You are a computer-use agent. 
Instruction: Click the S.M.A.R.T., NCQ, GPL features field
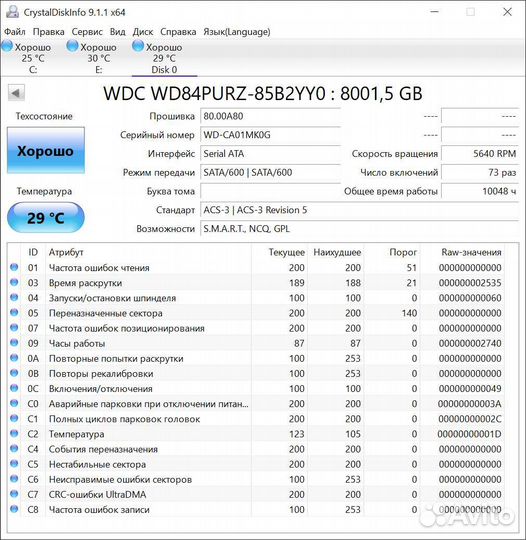pos(360,229)
